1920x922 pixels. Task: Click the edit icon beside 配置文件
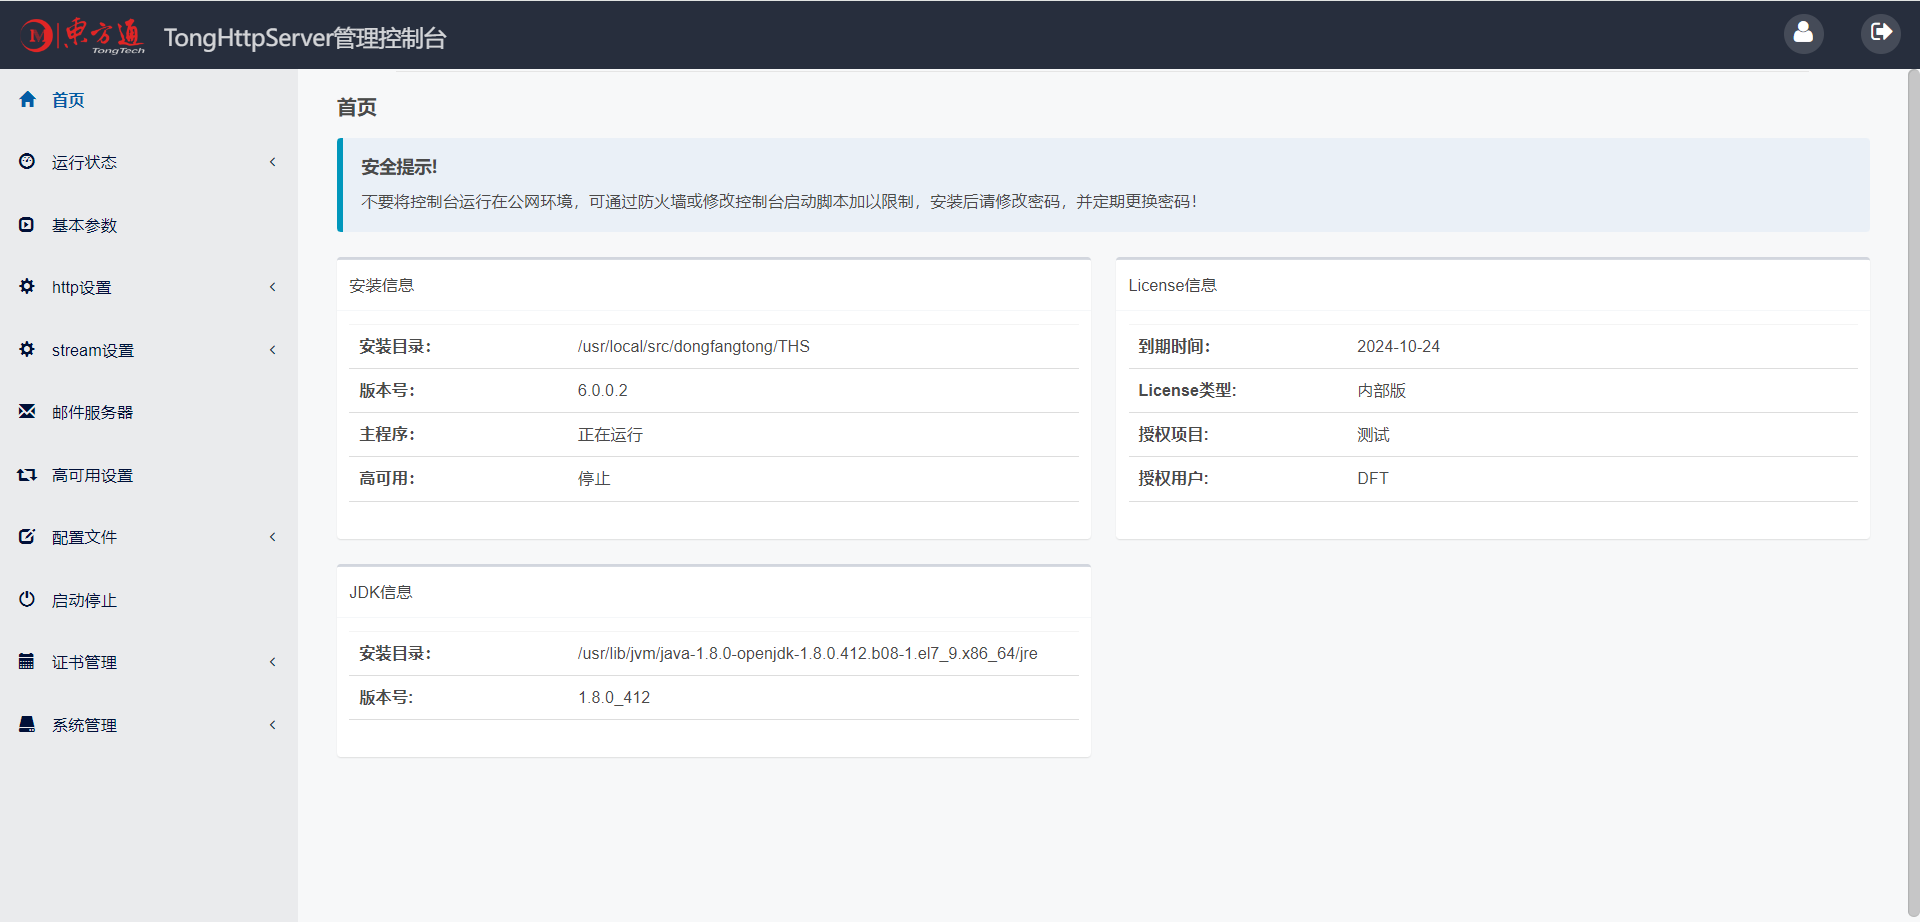pos(27,536)
